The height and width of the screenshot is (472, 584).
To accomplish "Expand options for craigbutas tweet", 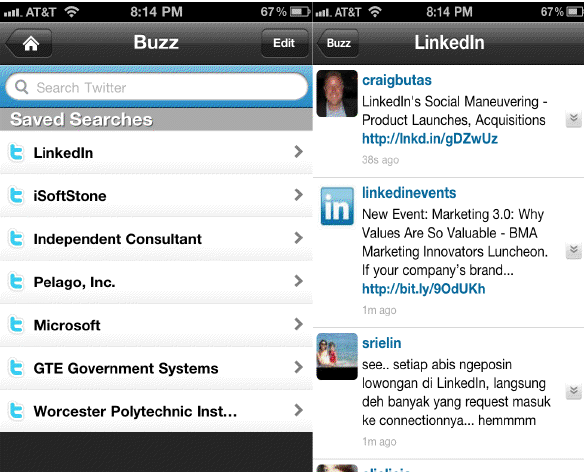I will click(574, 119).
